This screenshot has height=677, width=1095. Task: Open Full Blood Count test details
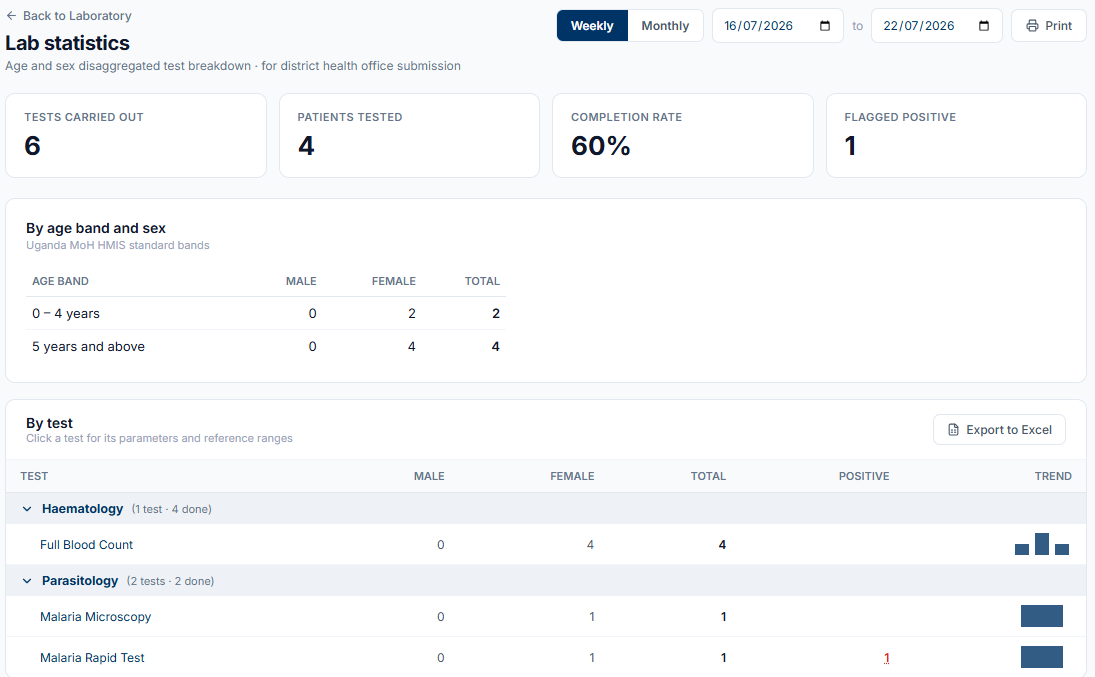[87, 544]
